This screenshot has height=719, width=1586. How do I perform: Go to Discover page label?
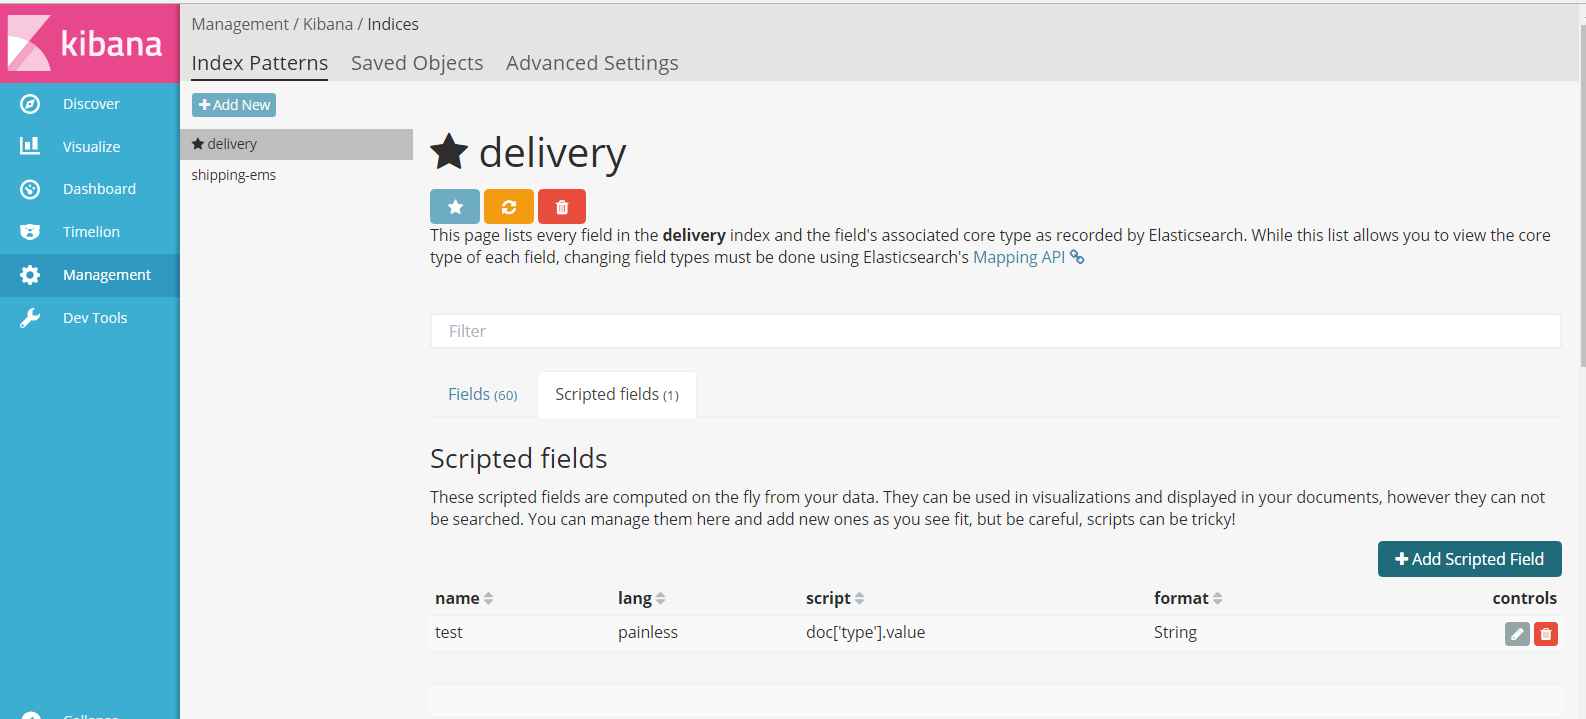[91, 104]
